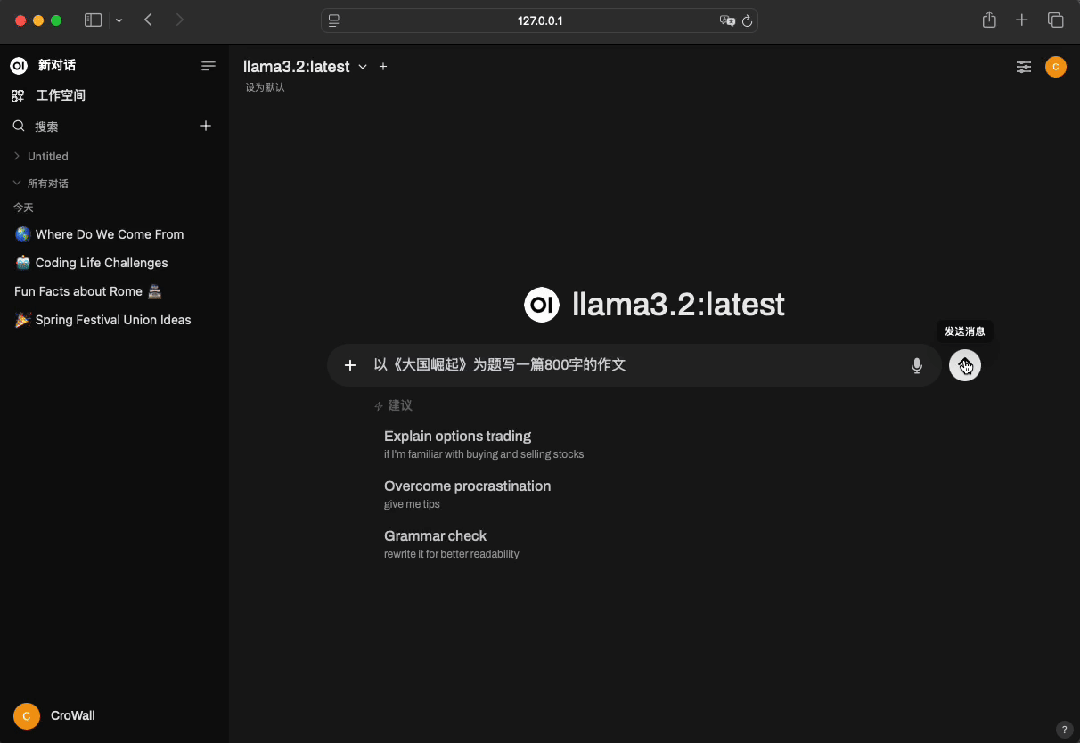Click the attach plus icon in message box
The width and height of the screenshot is (1080, 743).
(350, 365)
